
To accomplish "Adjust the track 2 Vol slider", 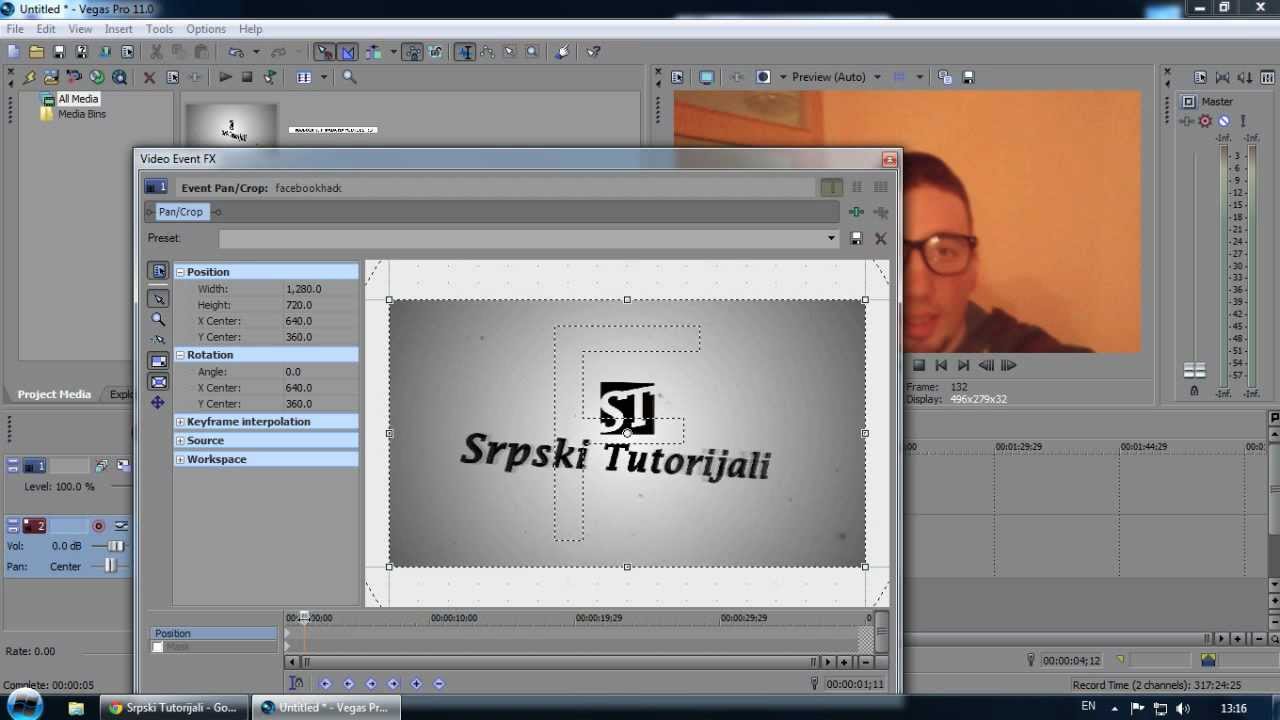I will pyautogui.click(x=115, y=546).
